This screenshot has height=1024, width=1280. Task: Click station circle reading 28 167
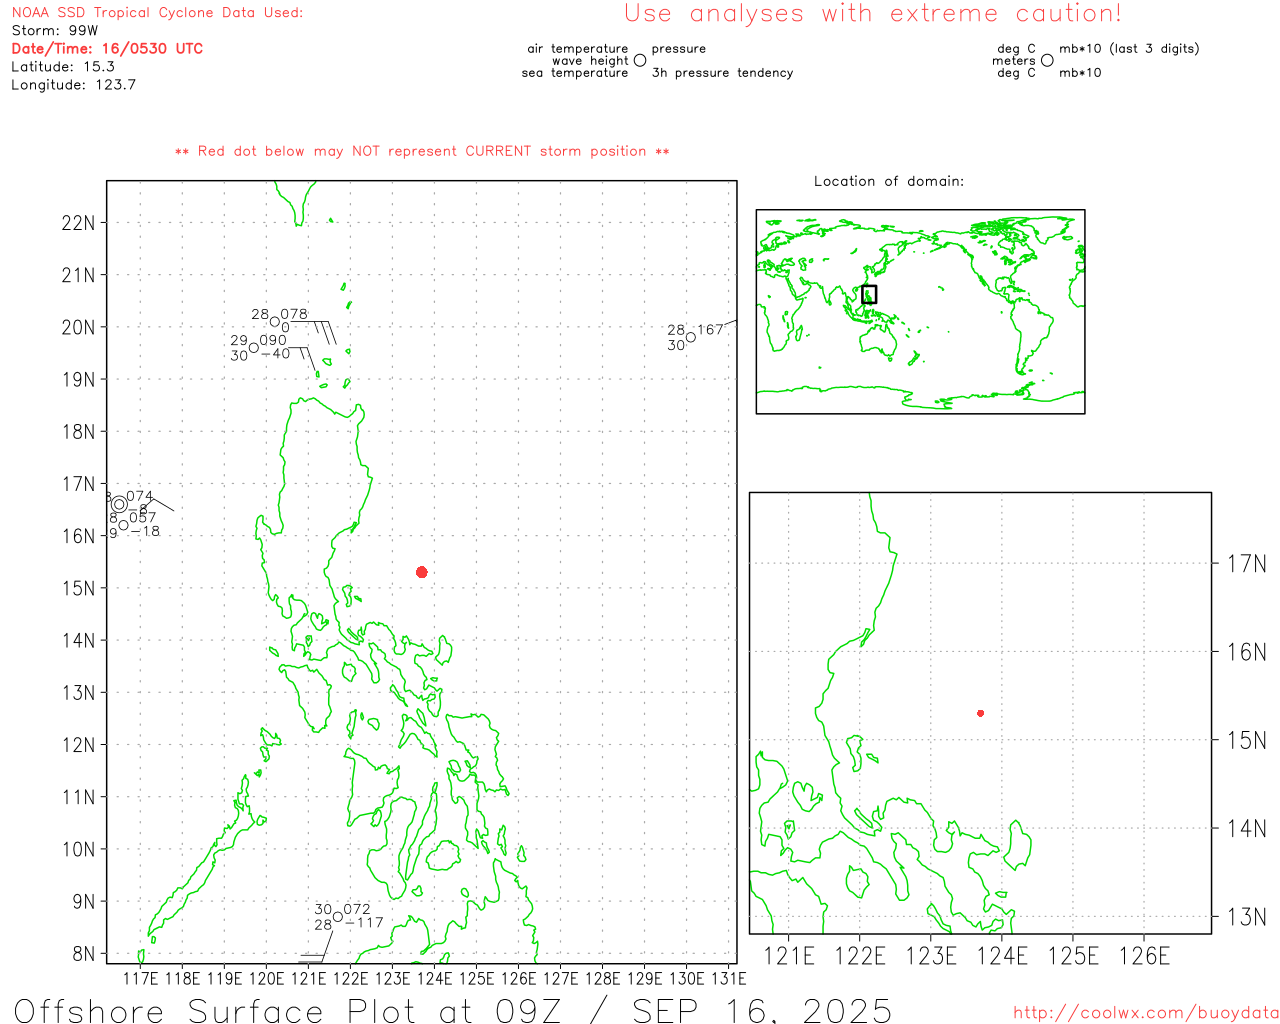[x=691, y=337]
